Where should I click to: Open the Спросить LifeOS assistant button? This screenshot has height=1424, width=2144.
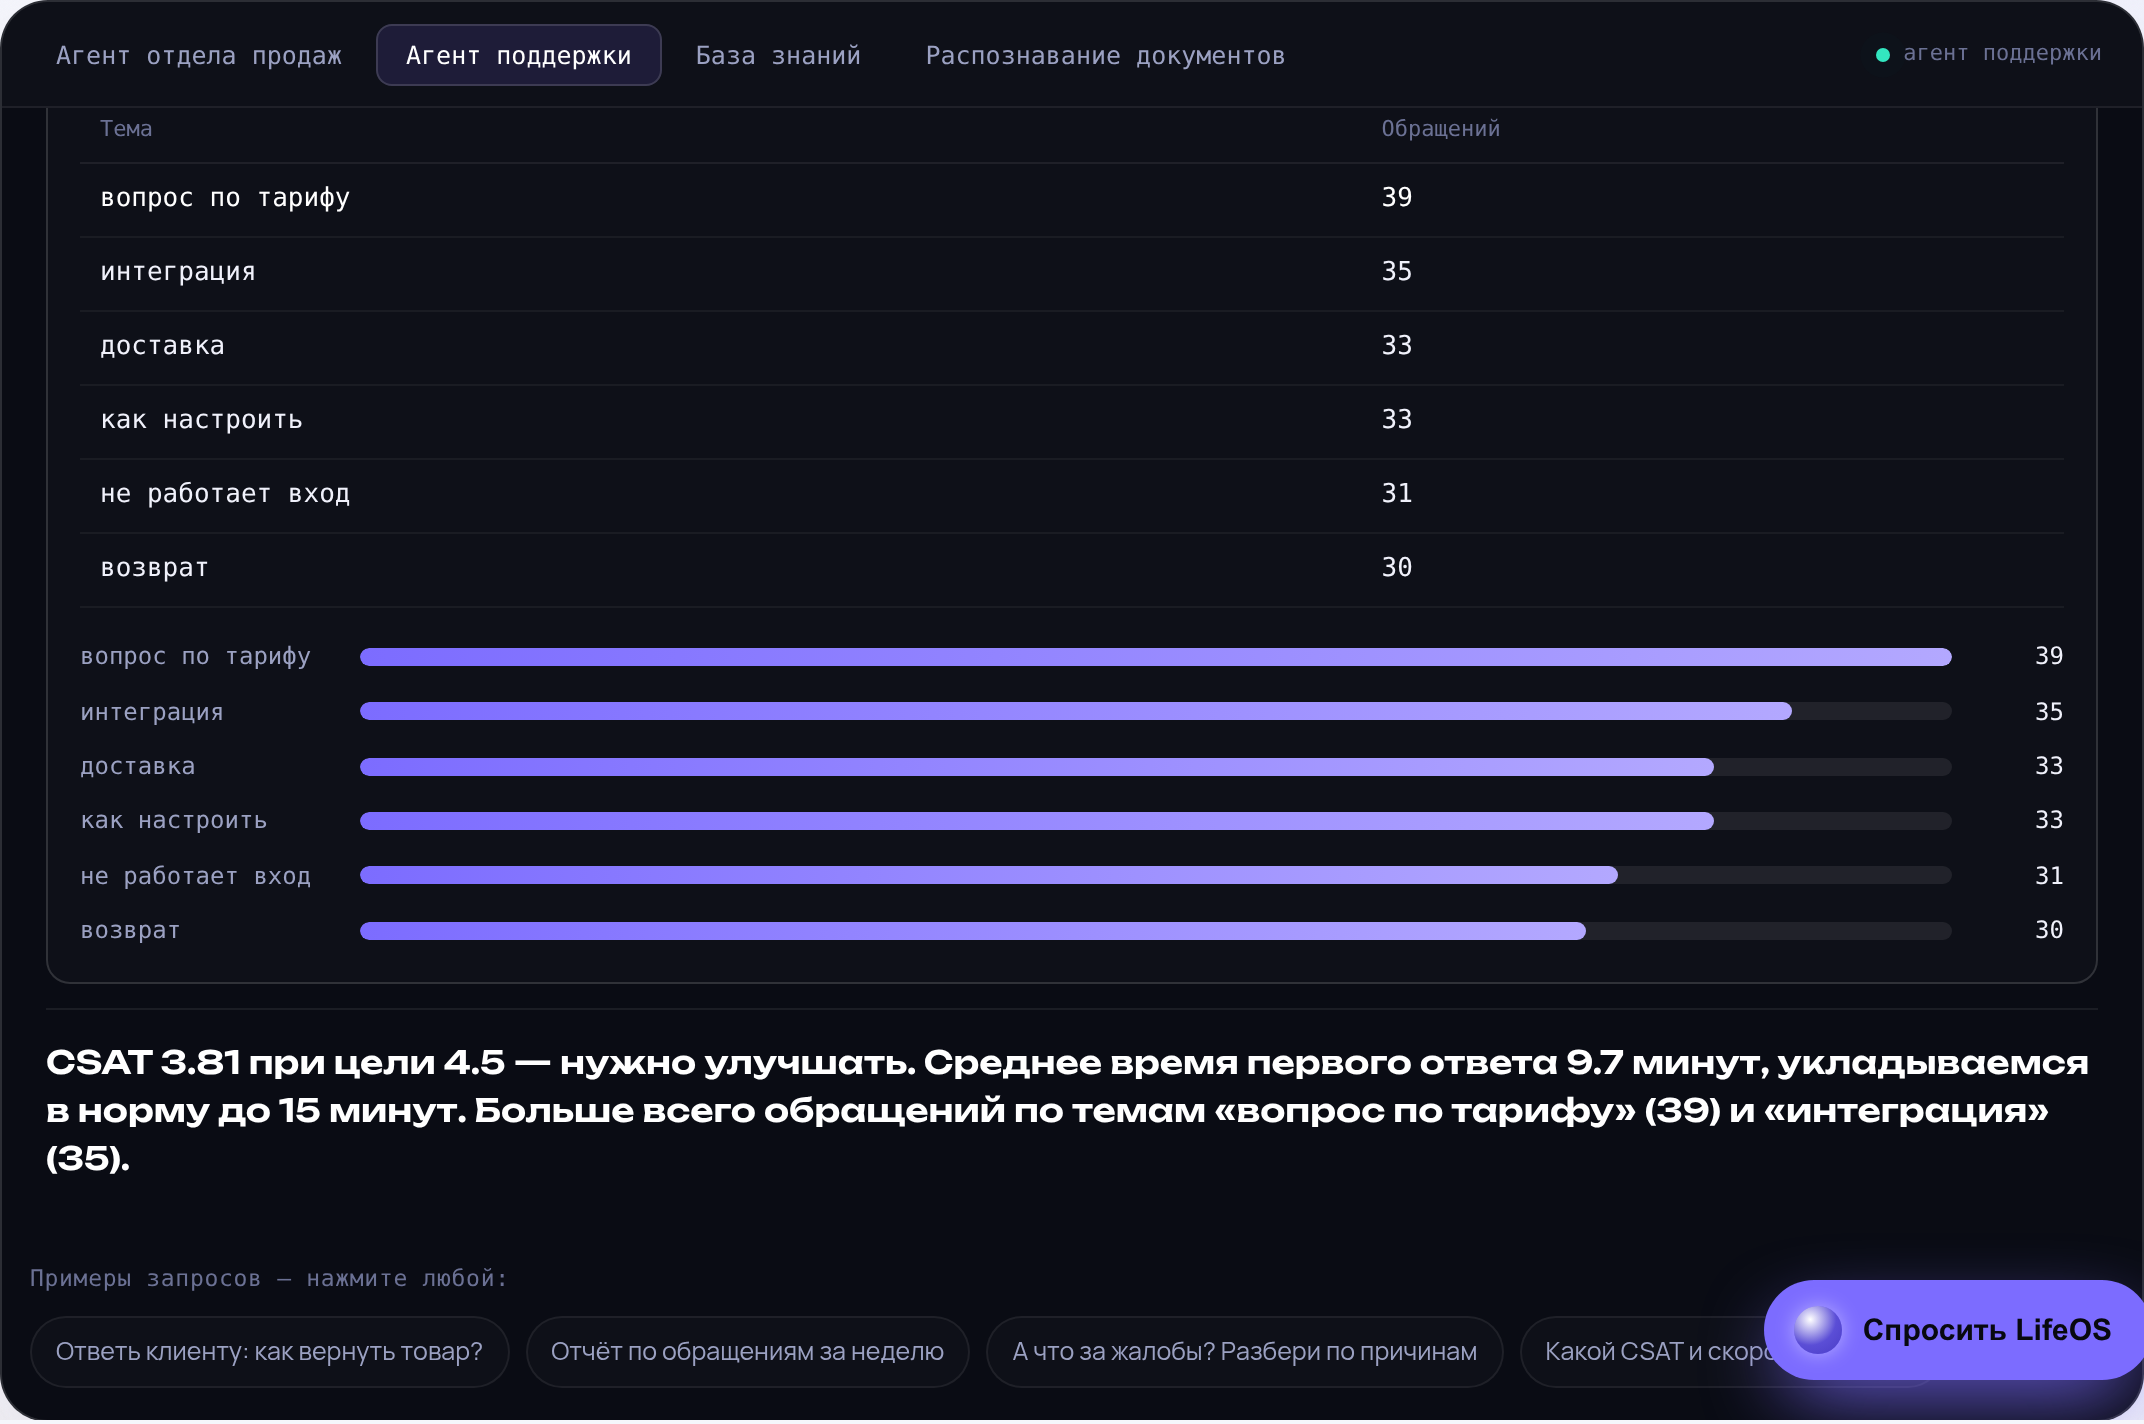coord(1954,1330)
